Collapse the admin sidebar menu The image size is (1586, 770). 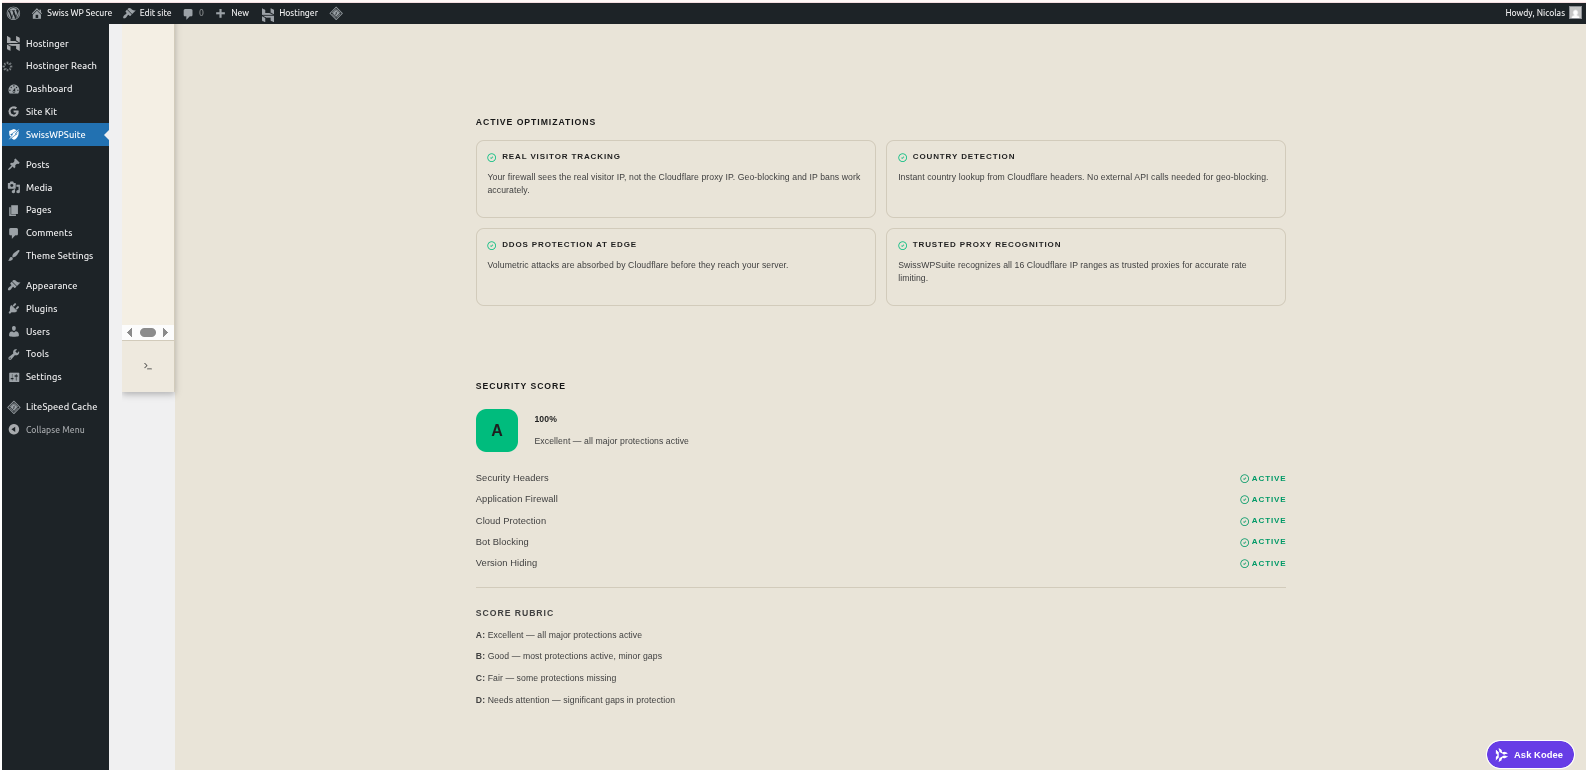[x=55, y=430]
